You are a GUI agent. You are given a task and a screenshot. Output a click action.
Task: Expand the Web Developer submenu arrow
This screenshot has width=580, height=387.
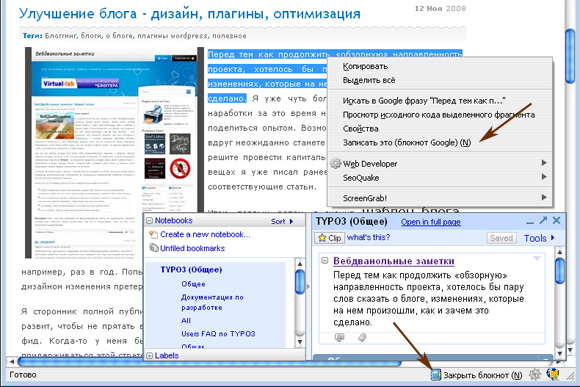coord(544,163)
